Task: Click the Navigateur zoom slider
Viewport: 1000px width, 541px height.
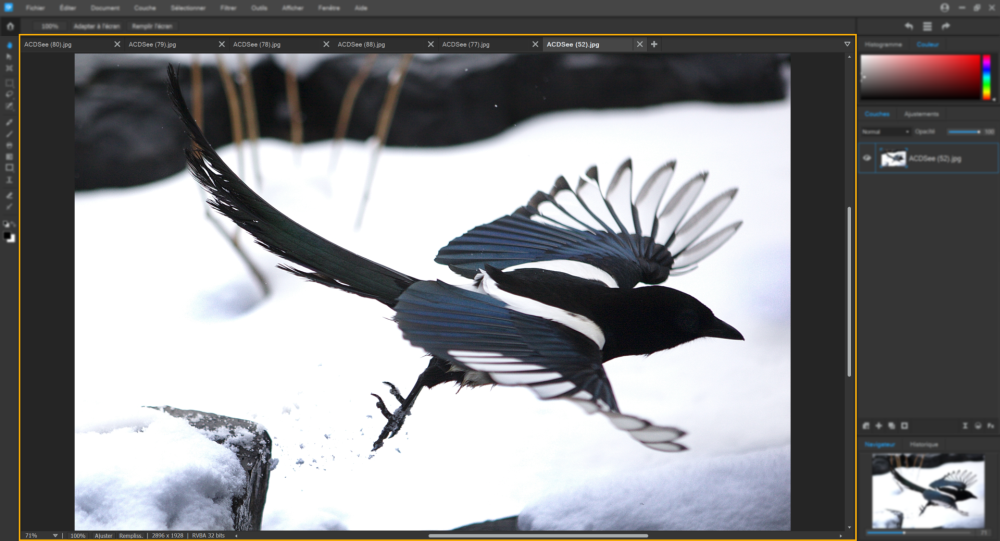Action: click(x=918, y=532)
